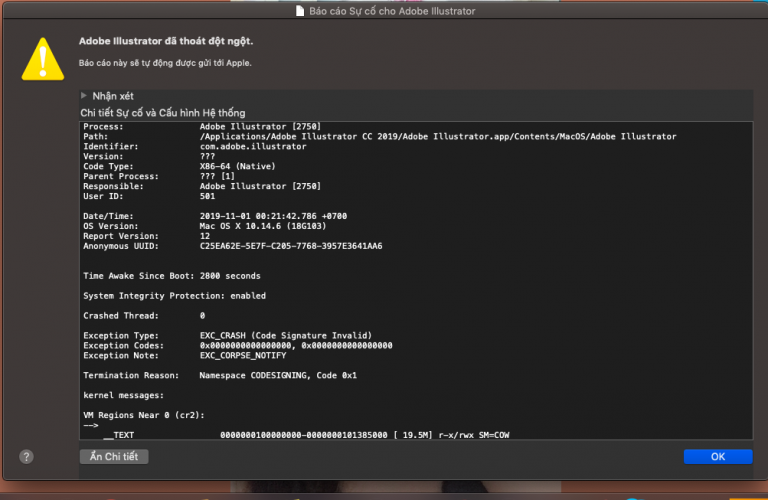The image size is (768, 500).
Task: Click the Ẩn Chi tiết button
Action: point(114,456)
